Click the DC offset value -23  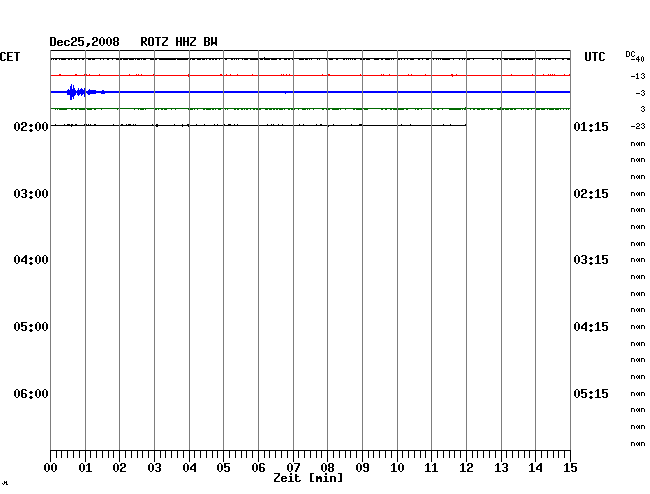pyautogui.click(x=638, y=126)
